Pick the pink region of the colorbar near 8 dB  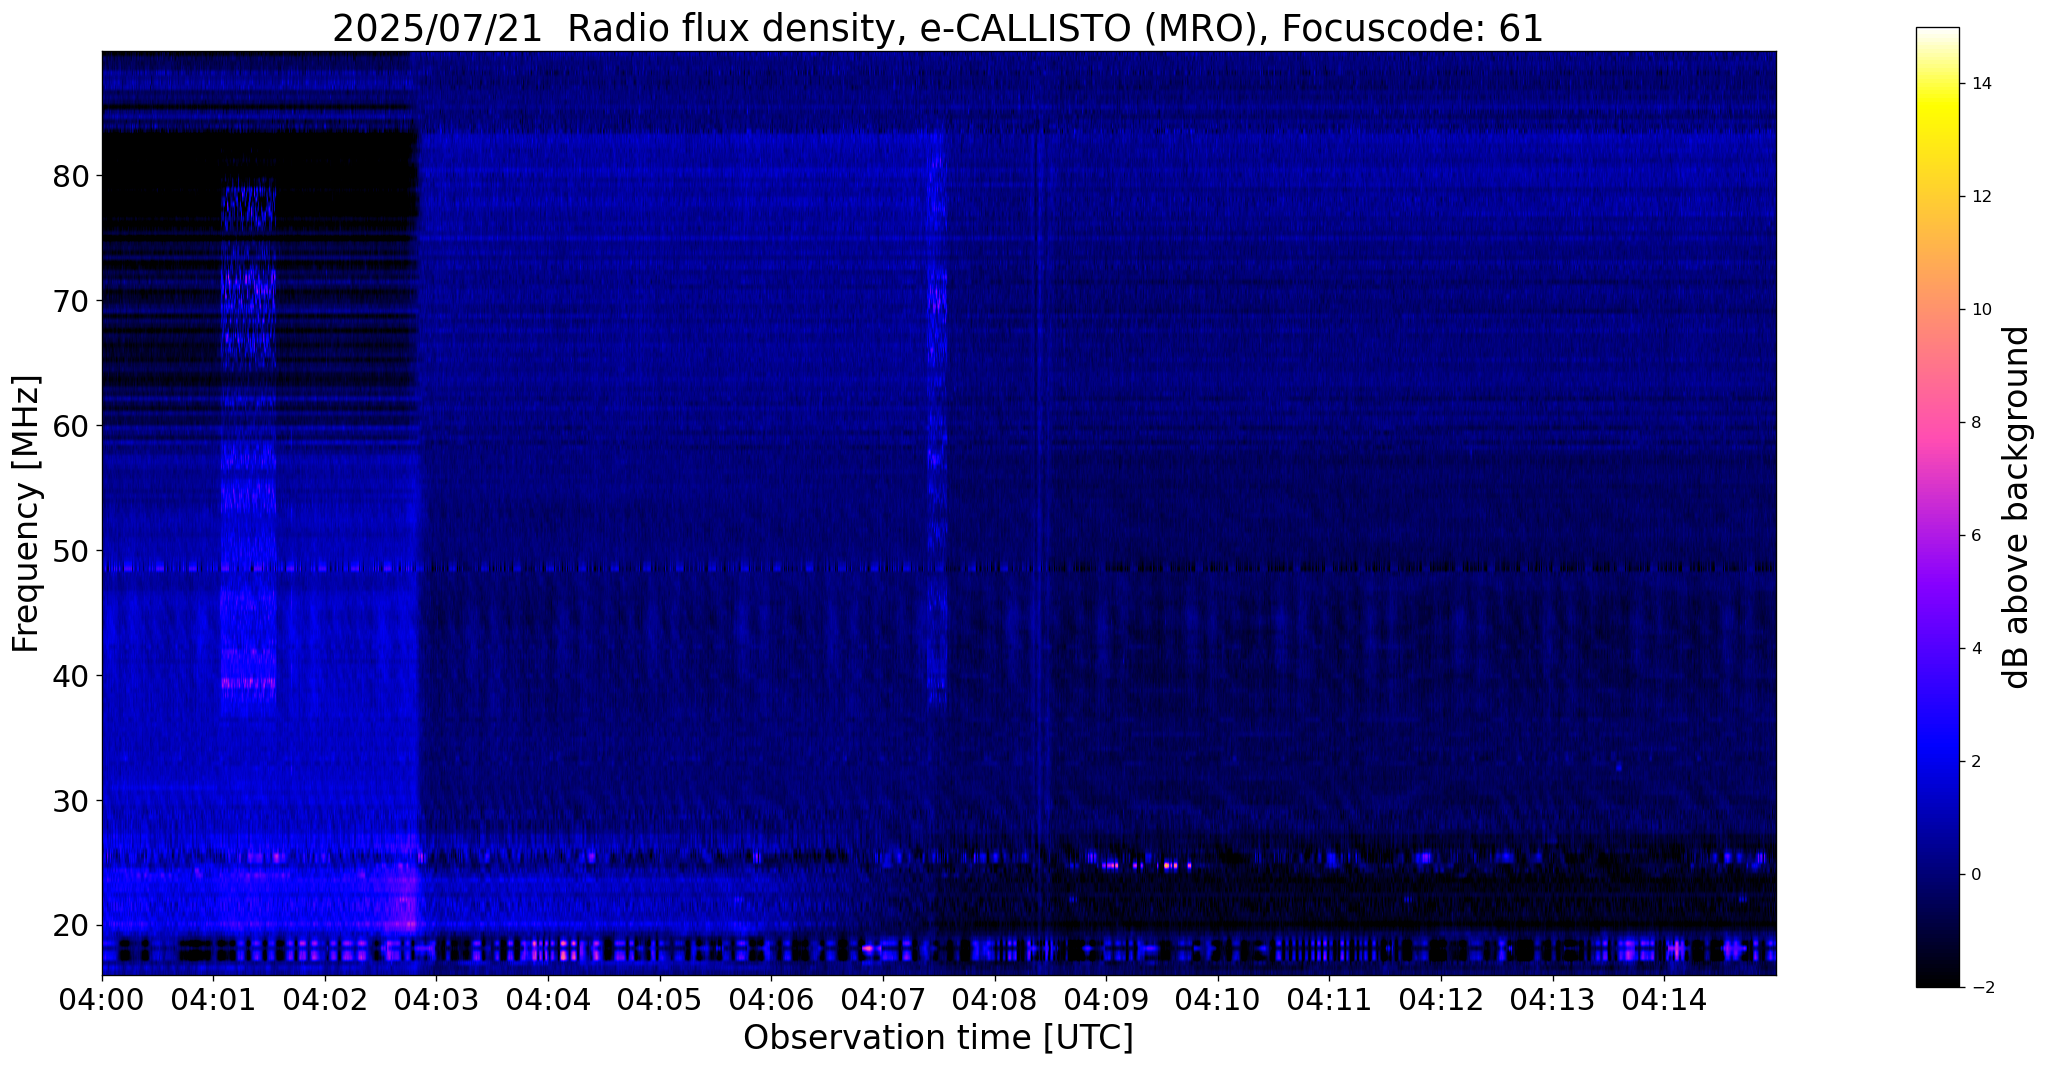coord(1937,423)
